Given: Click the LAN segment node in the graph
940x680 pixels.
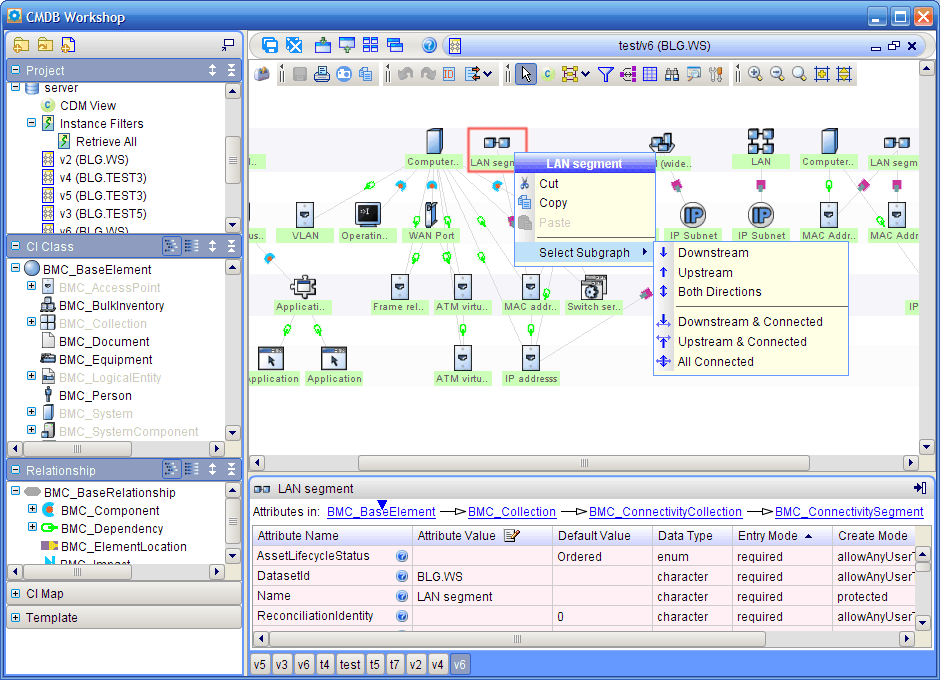Looking at the screenshot, I should [x=497, y=149].
